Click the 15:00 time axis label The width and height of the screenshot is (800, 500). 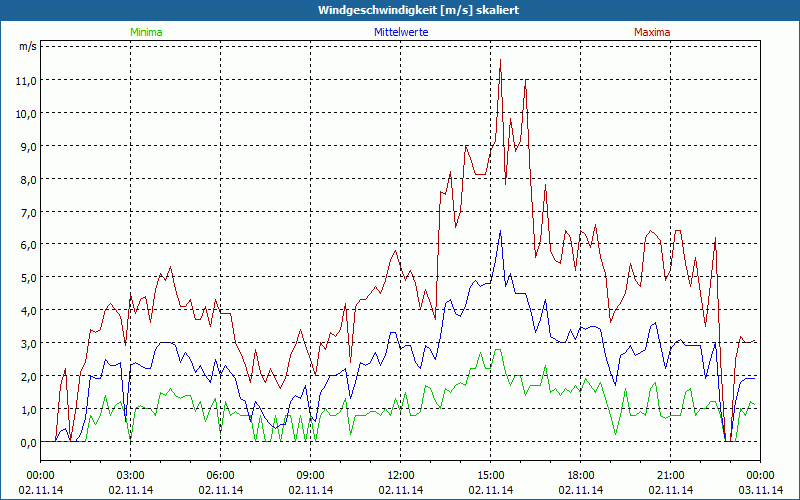[490, 475]
